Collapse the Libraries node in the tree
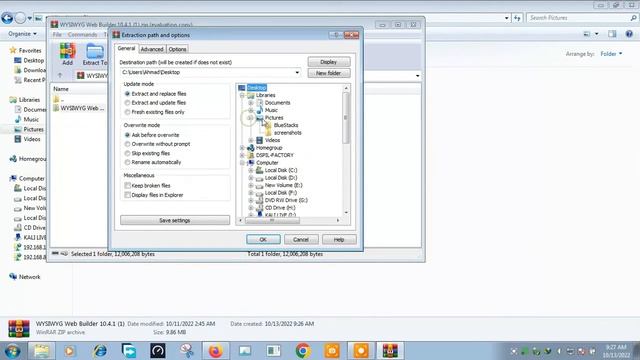The height and width of the screenshot is (360, 640). (242, 95)
